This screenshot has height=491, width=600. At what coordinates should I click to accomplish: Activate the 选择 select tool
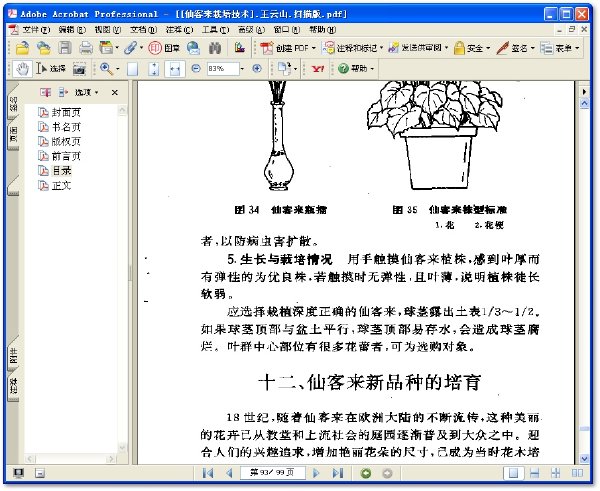click(51, 69)
